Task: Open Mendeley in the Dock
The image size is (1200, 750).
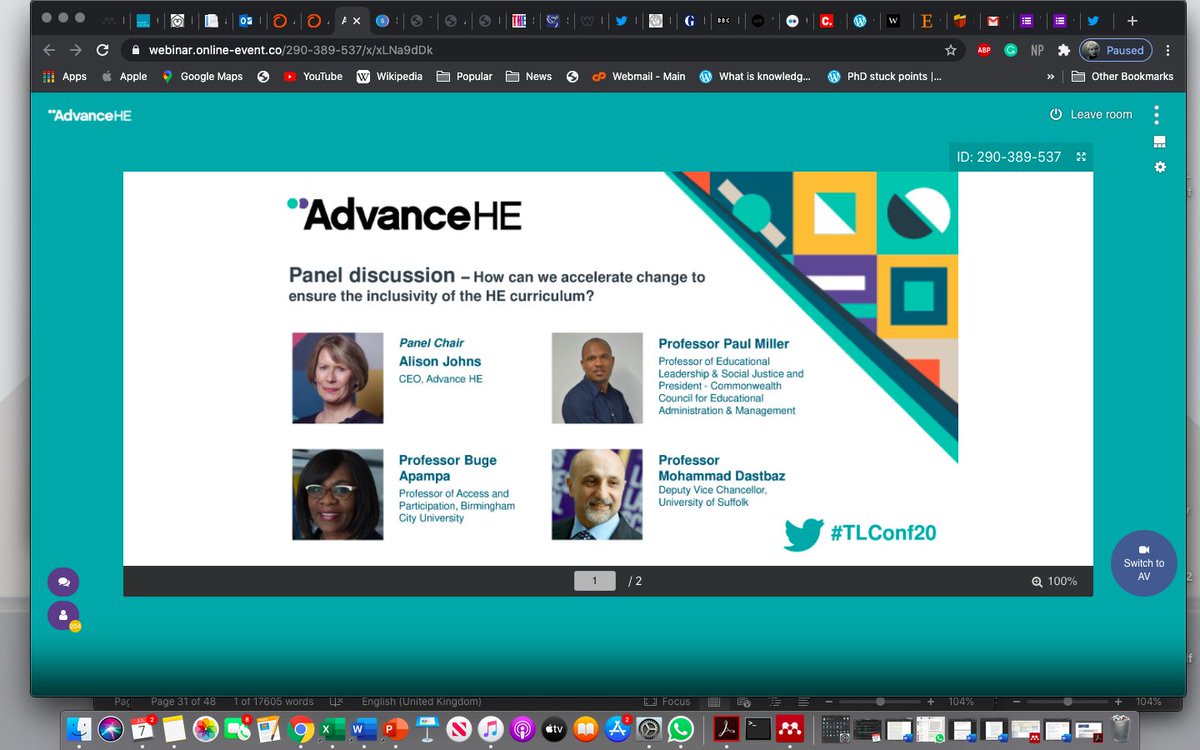Action: 789,729
